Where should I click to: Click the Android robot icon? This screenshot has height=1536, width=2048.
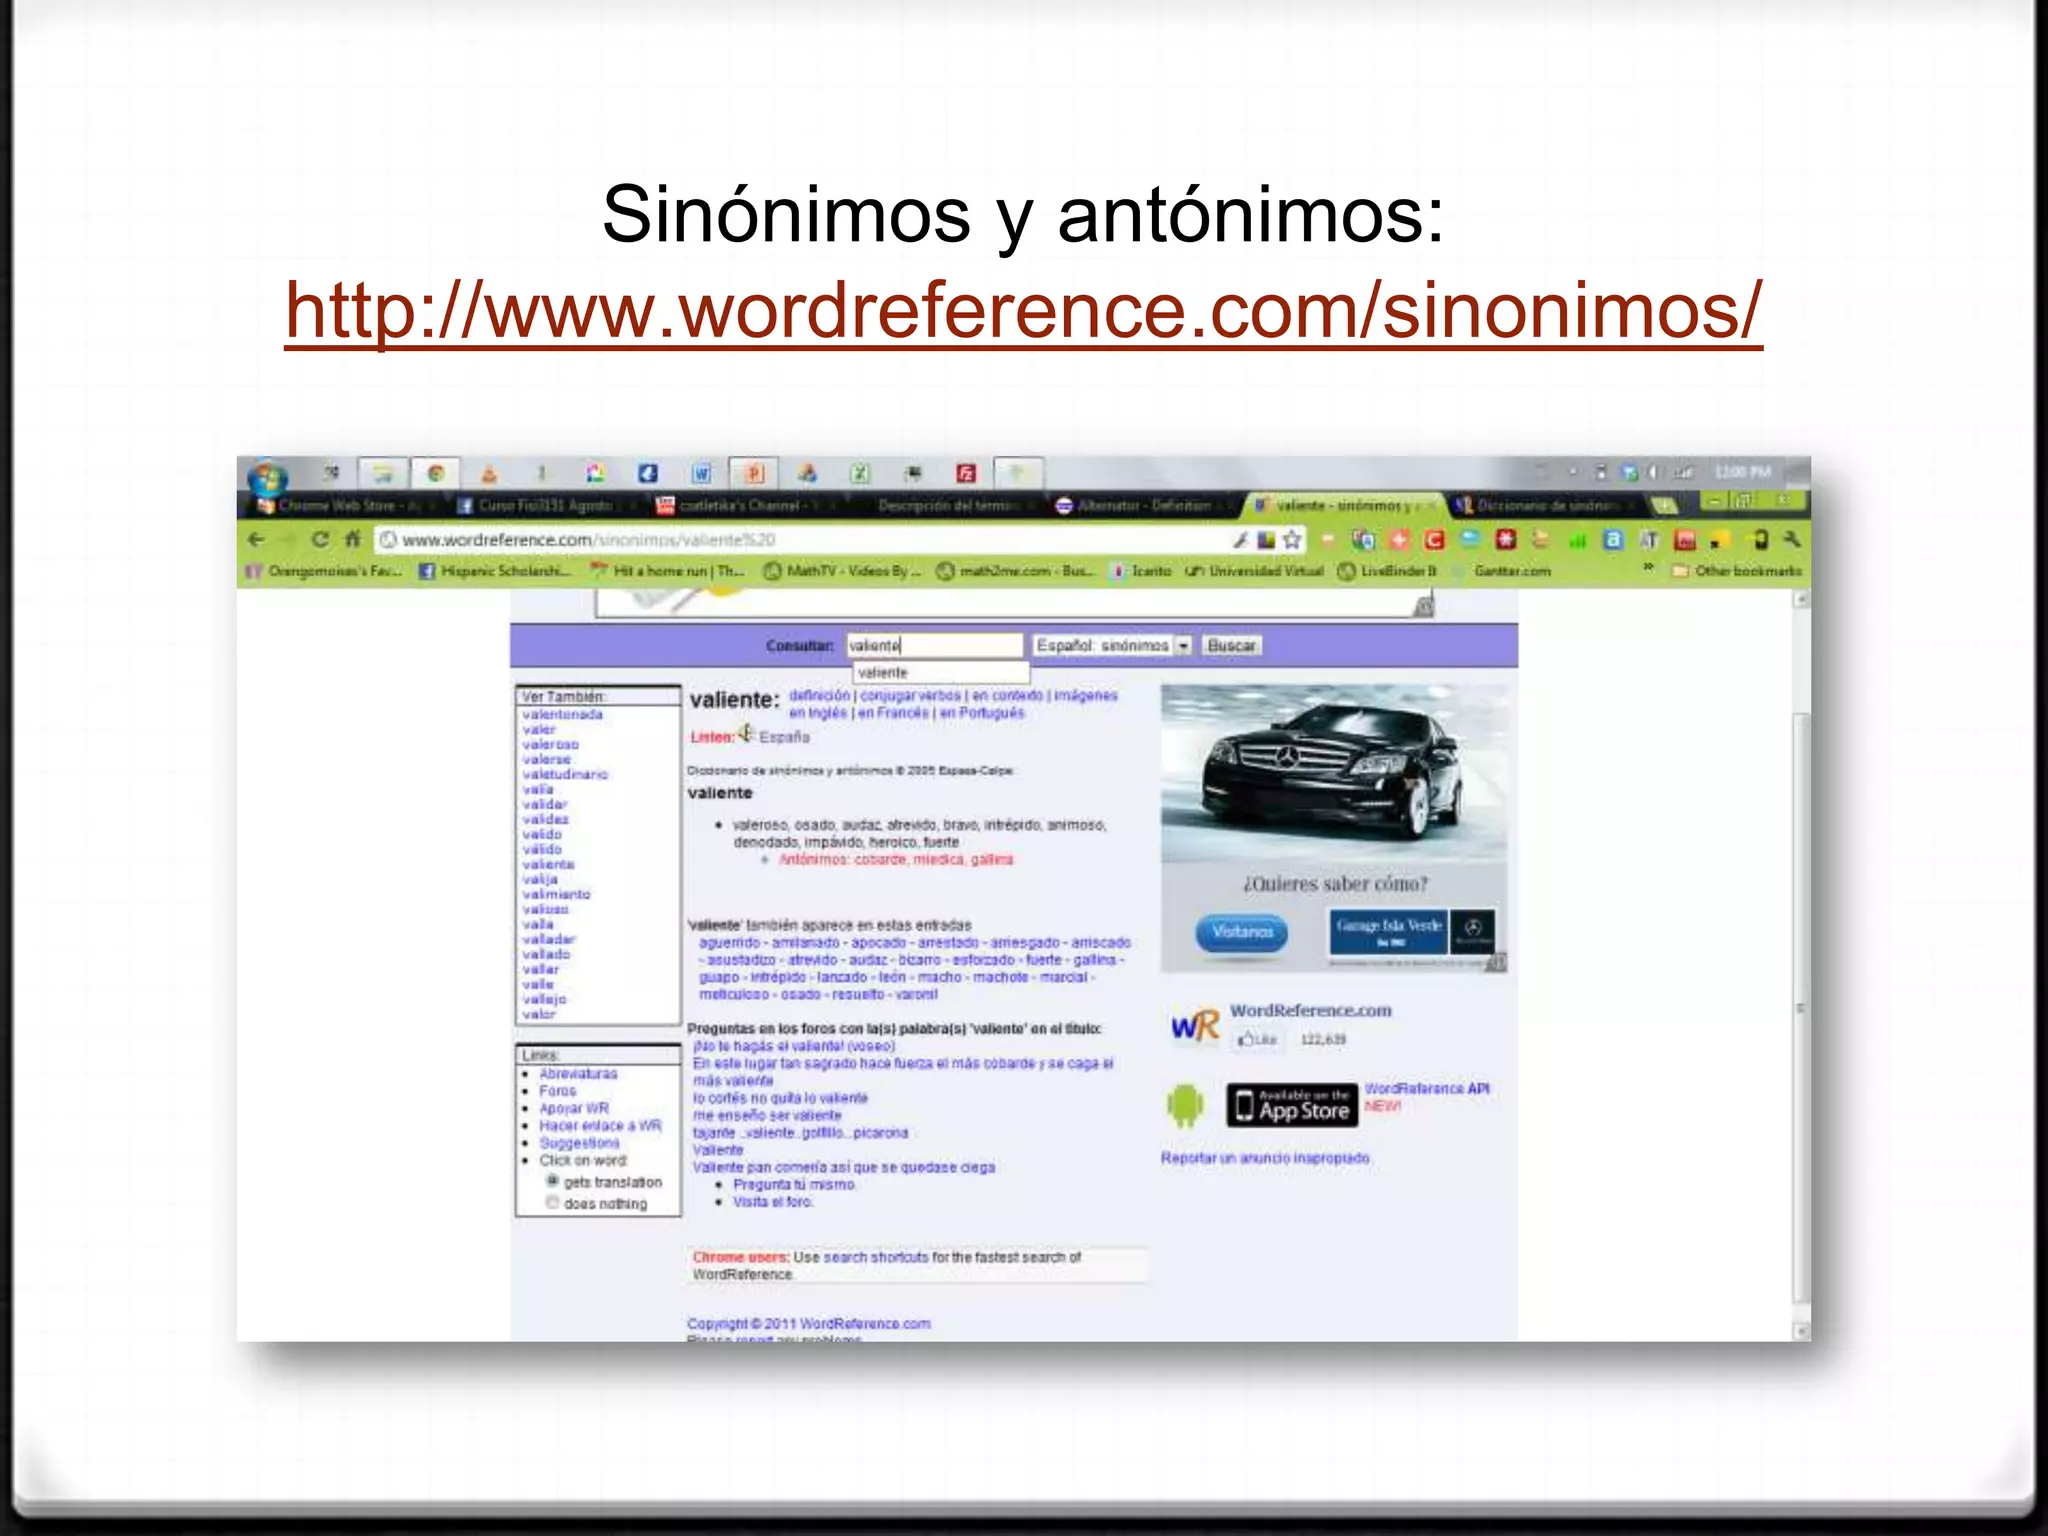[1185, 1104]
